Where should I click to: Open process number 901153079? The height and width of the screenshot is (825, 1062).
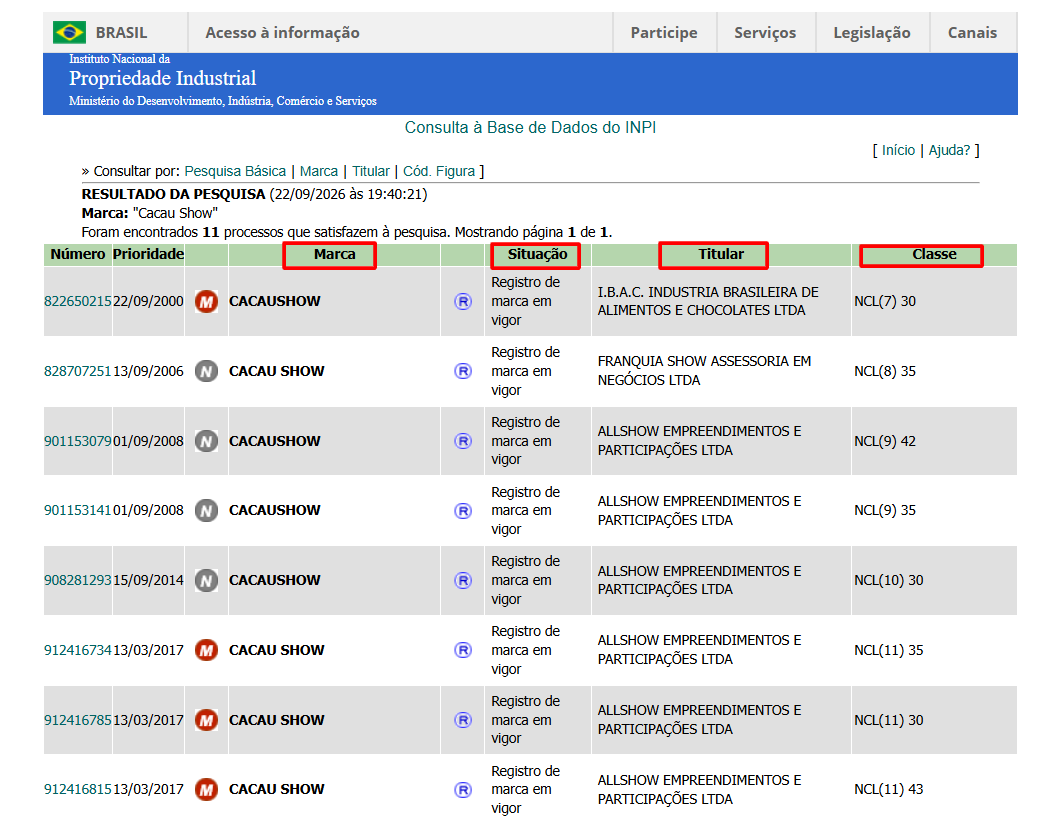[77, 441]
